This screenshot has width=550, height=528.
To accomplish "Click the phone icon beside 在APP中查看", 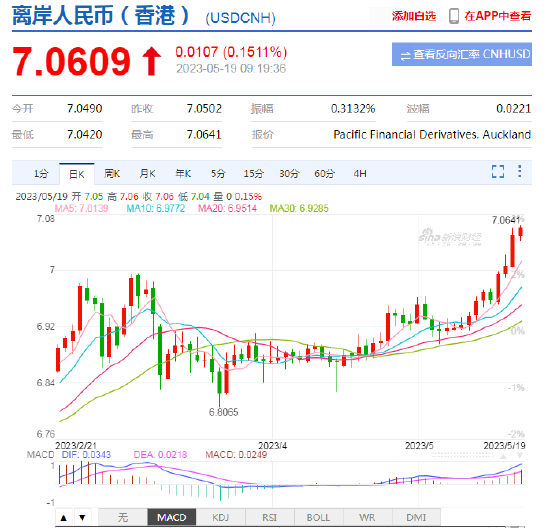I will point(454,16).
